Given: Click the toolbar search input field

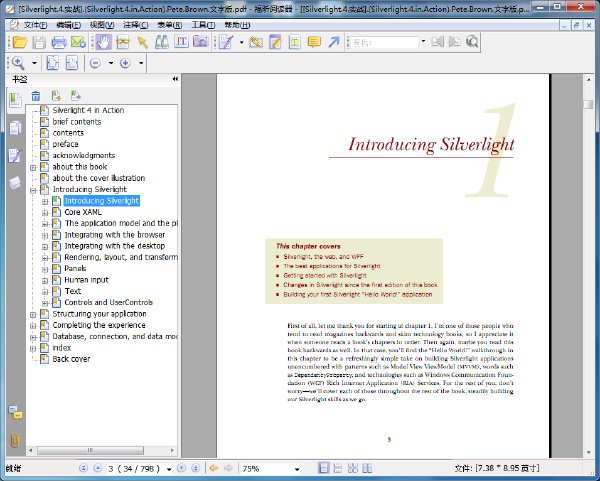Looking at the screenshot, I should (385, 42).
